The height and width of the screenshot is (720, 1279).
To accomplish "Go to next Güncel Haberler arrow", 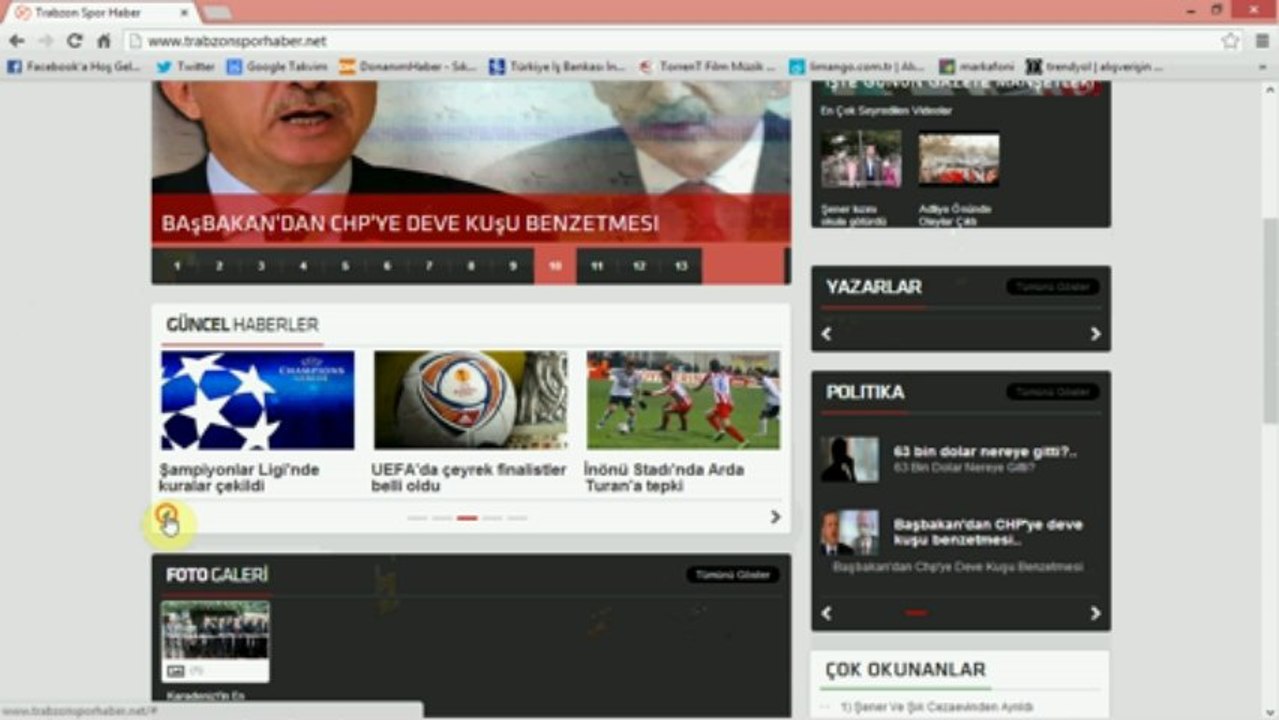I will [775, 517].
